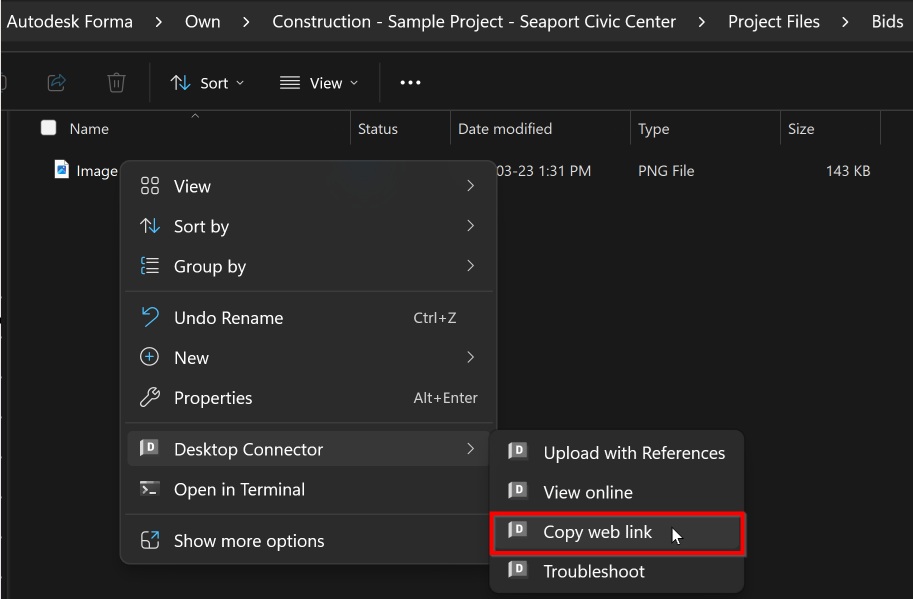The width and height of the screenshot is (913, 599).
Task: Click the View lines icon in the toolbar
Action: (290, 83)
